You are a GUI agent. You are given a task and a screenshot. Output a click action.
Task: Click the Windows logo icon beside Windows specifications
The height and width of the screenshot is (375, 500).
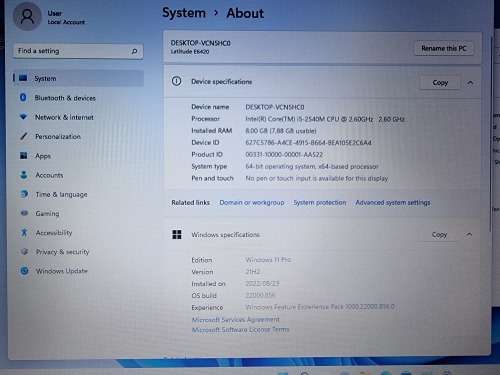177,234
